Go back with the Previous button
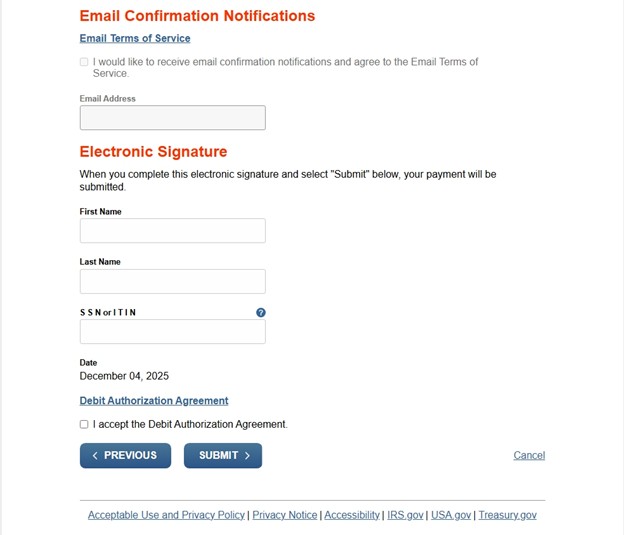The width and height of the screenshot is (624, 535). [125, 456]
